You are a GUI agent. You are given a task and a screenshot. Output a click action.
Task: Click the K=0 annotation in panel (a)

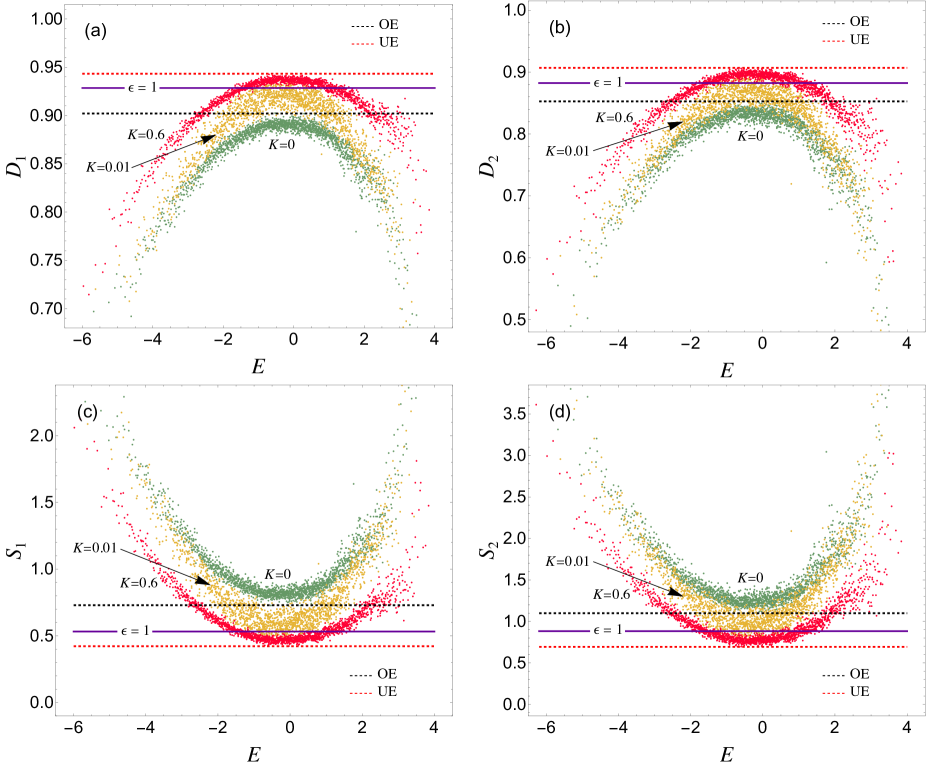pos(282,144)
